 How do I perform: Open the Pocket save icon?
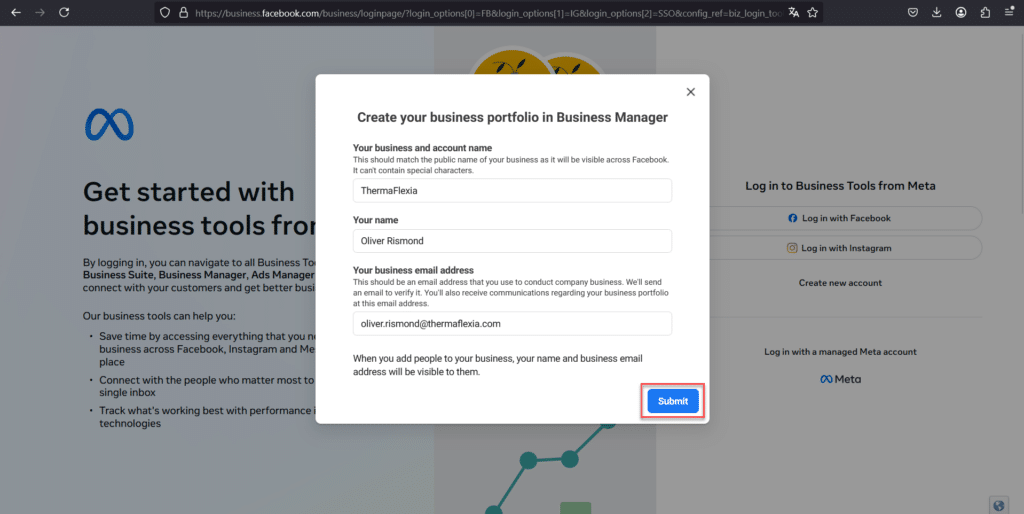click(913, 12)
